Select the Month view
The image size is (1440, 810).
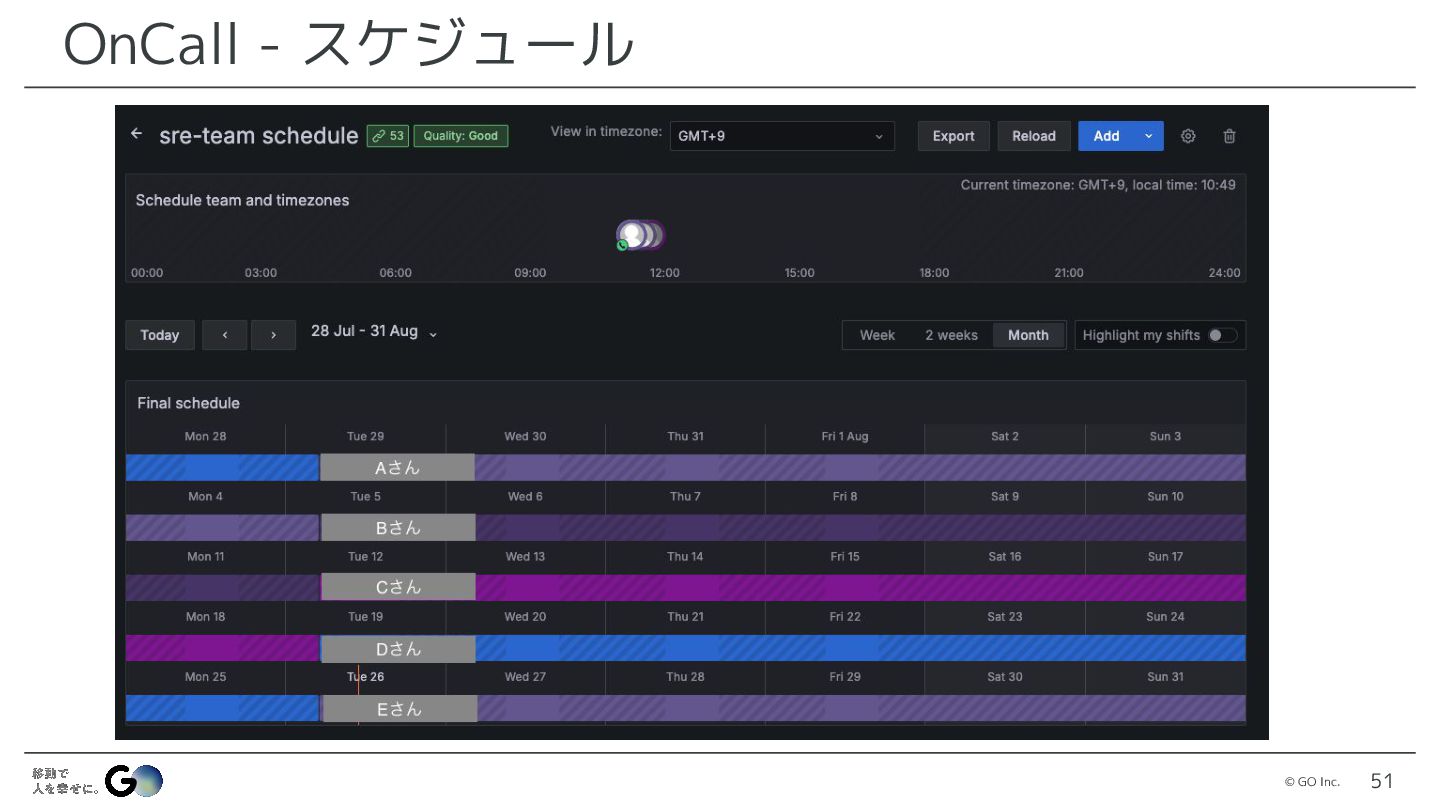tap(1028, 335)
